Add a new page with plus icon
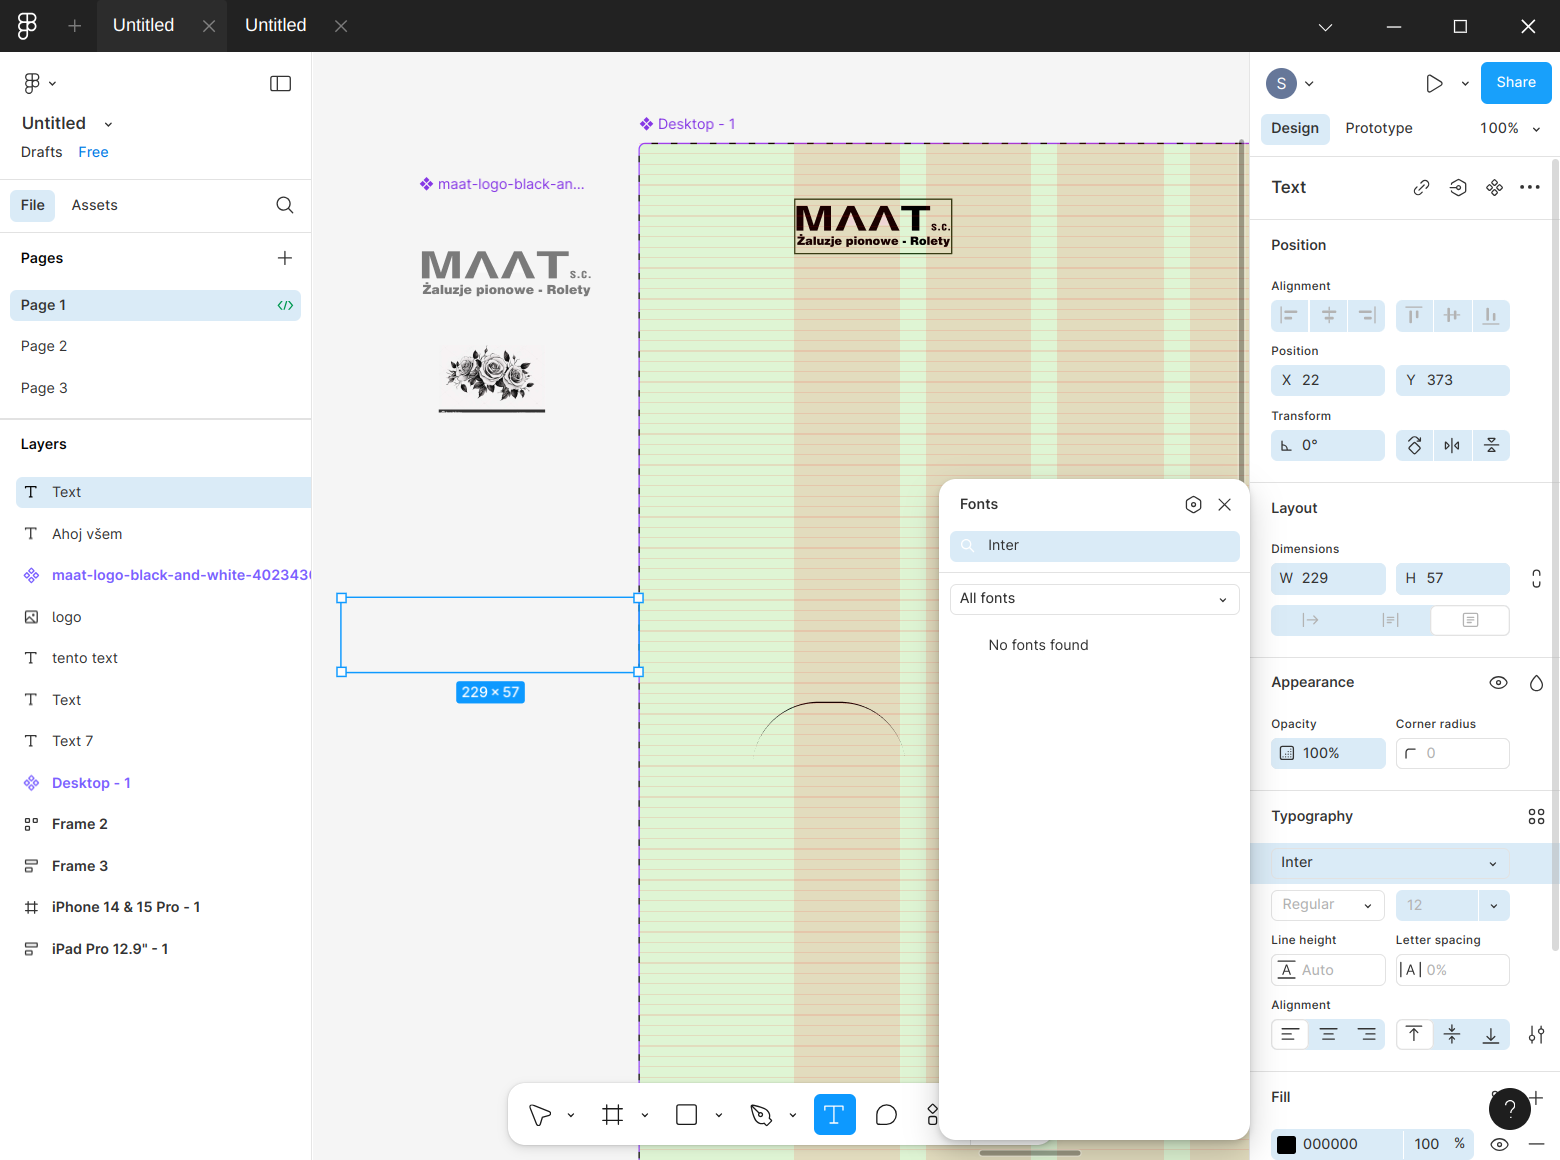This screenshot has height=1160, width=1560. pos(285,258)
